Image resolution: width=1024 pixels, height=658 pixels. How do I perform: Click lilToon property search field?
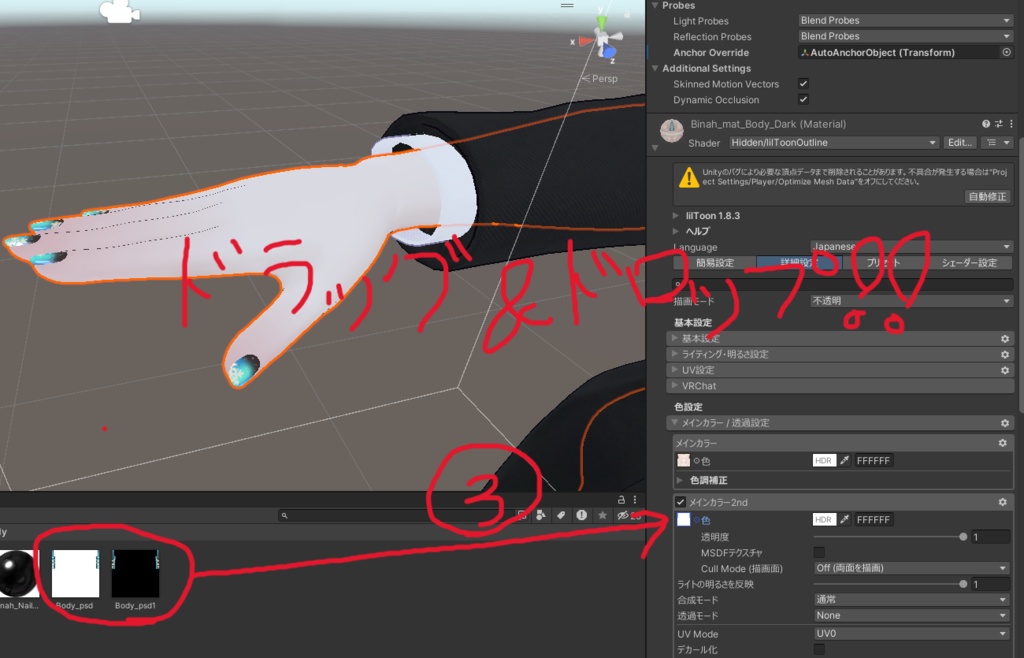pos(842,284)
